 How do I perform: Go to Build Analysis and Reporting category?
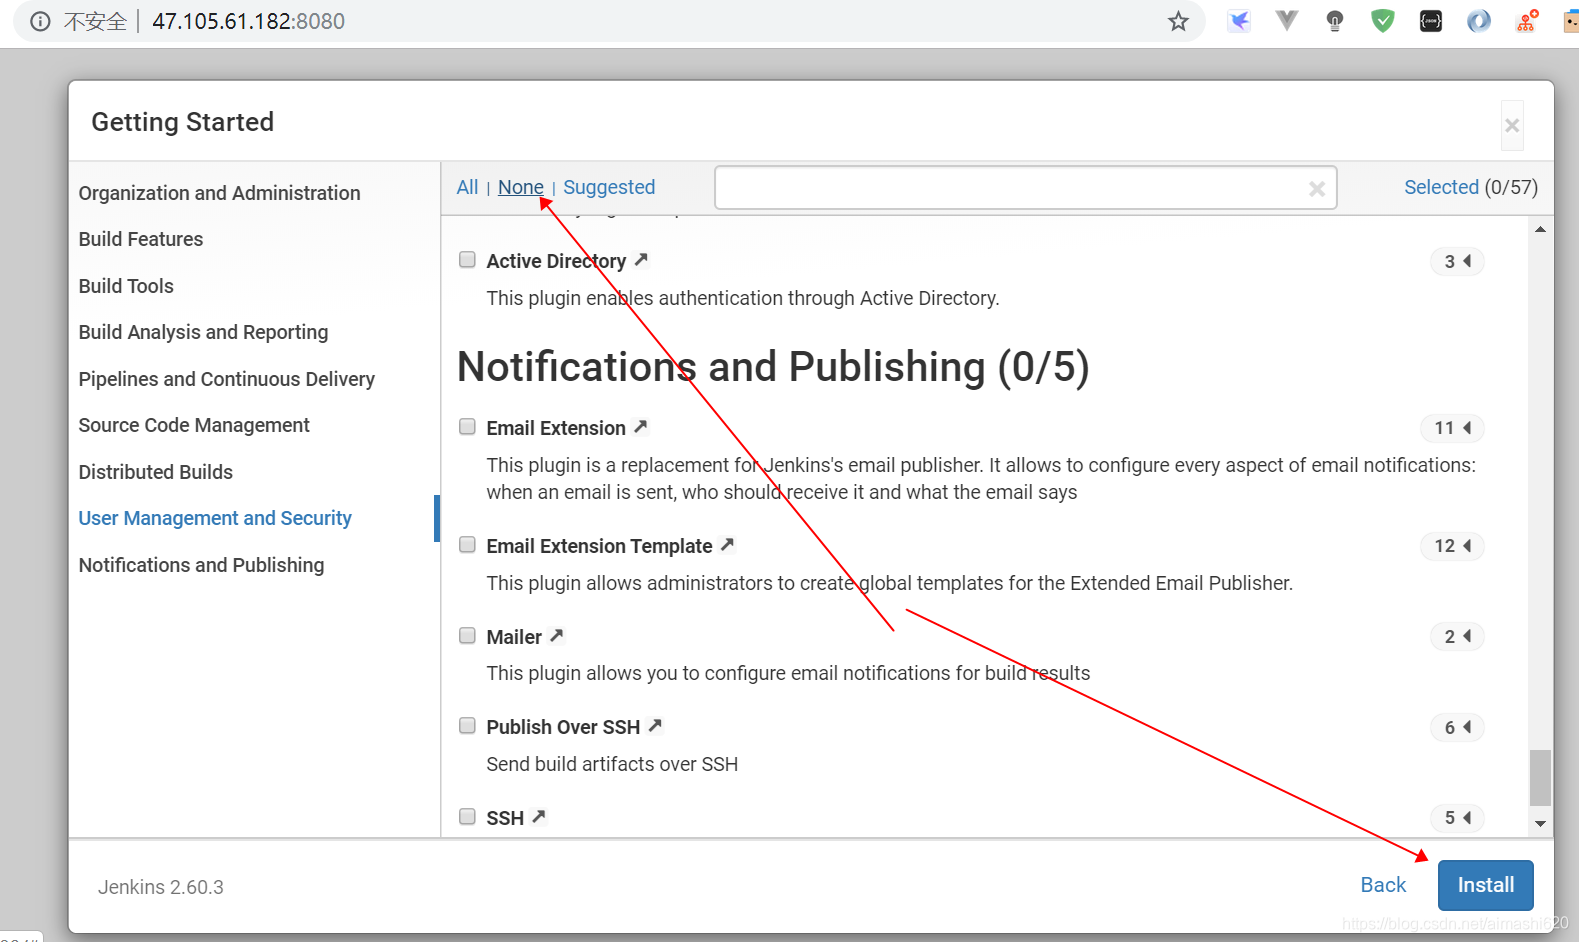coord(203,332)
